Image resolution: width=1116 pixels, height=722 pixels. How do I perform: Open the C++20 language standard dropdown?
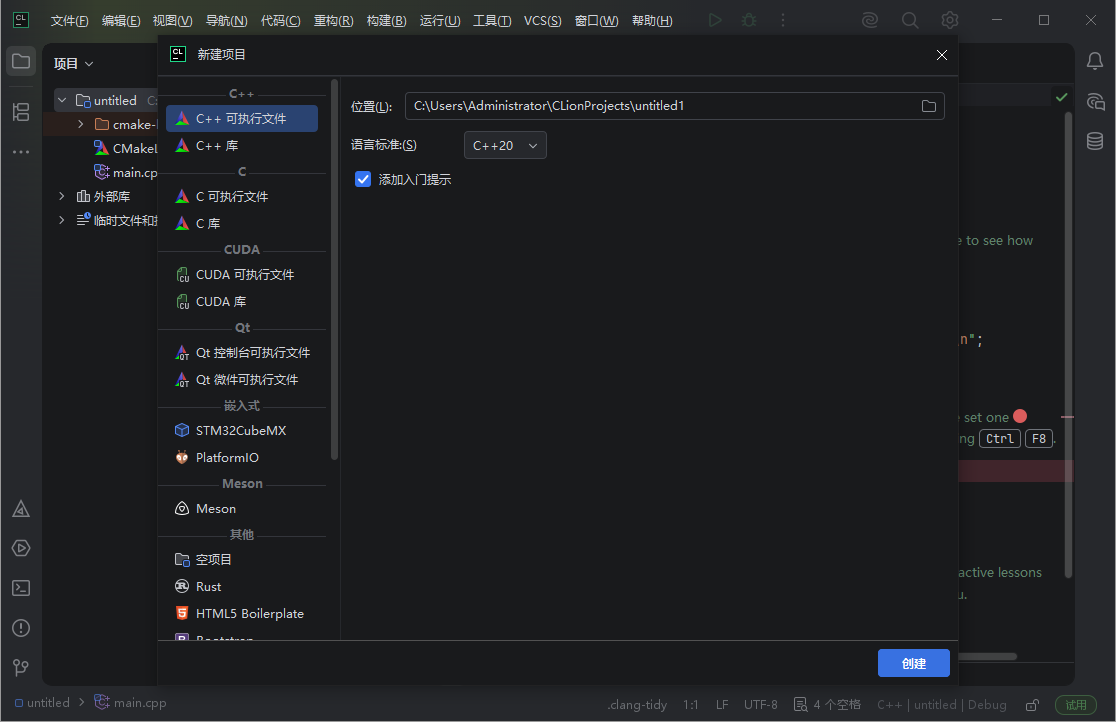505,144
